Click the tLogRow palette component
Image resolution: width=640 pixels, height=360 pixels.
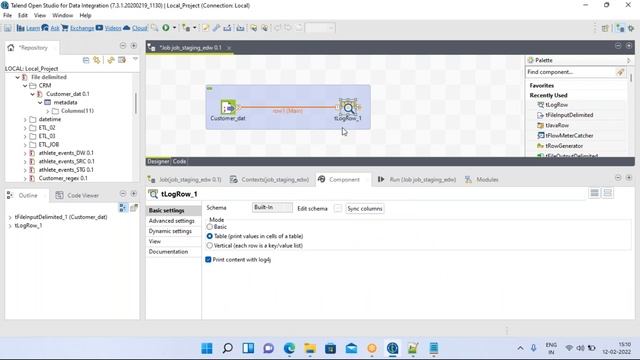(556, 105)
